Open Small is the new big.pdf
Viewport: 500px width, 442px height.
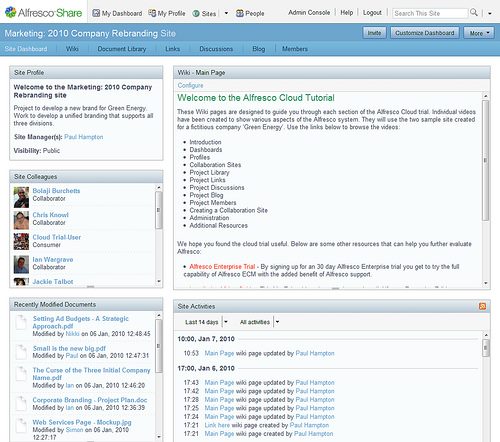(x=69, y=348)
